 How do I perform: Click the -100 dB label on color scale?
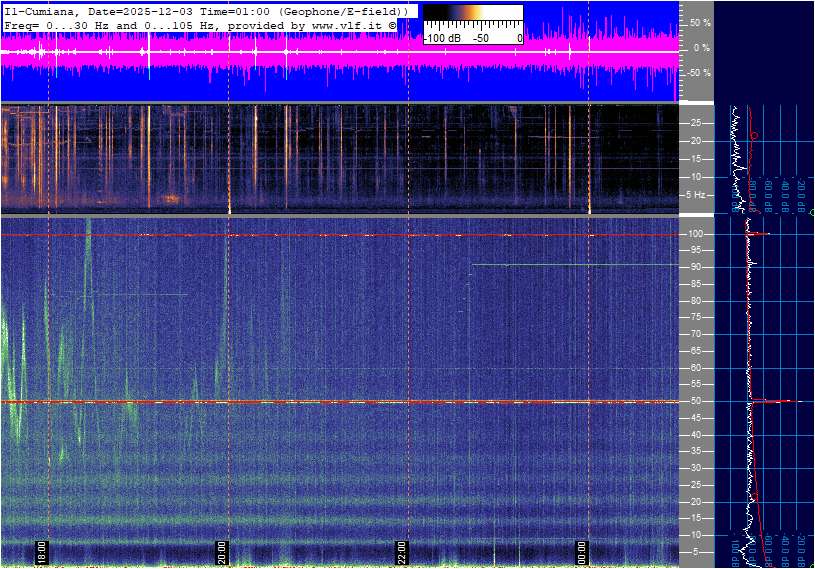pos(441,38)
